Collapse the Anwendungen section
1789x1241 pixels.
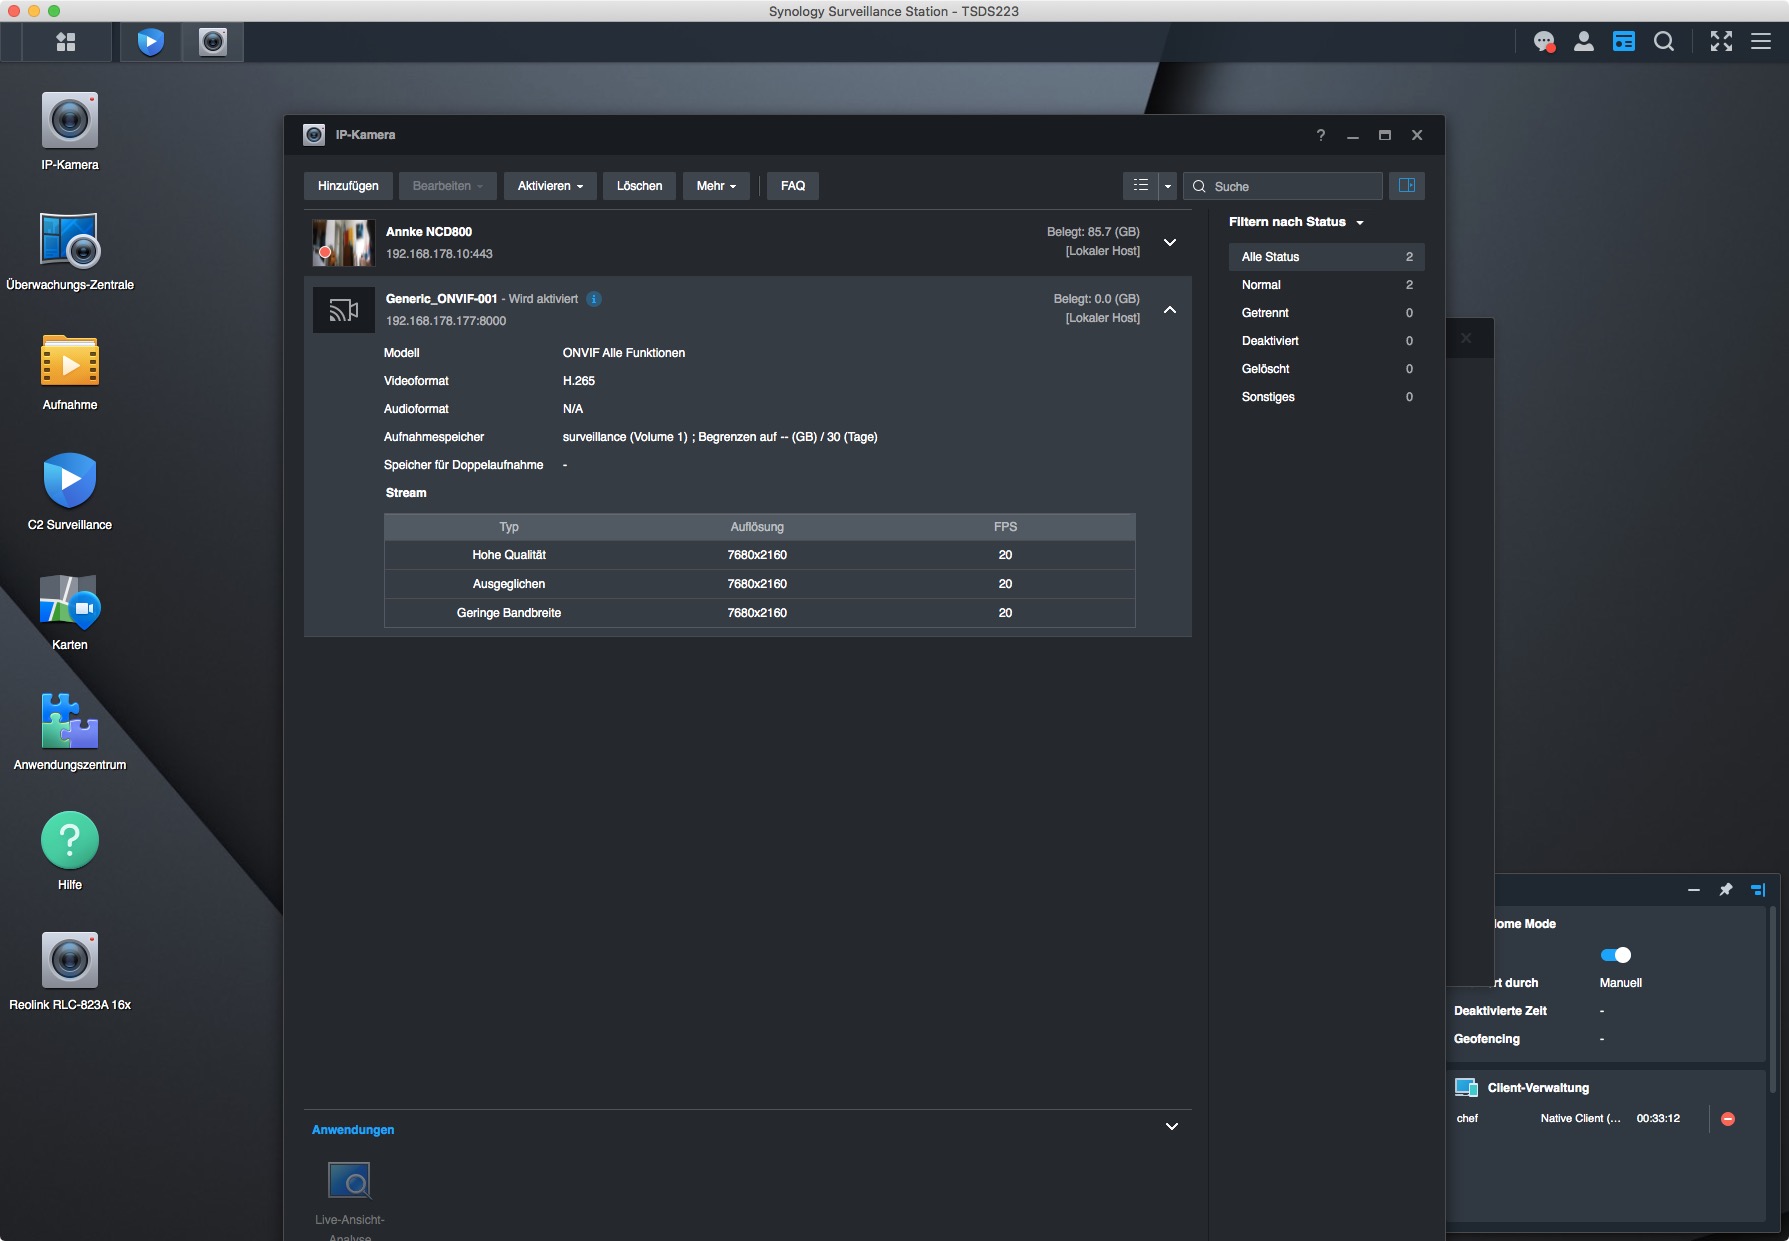(1172, 1127)
